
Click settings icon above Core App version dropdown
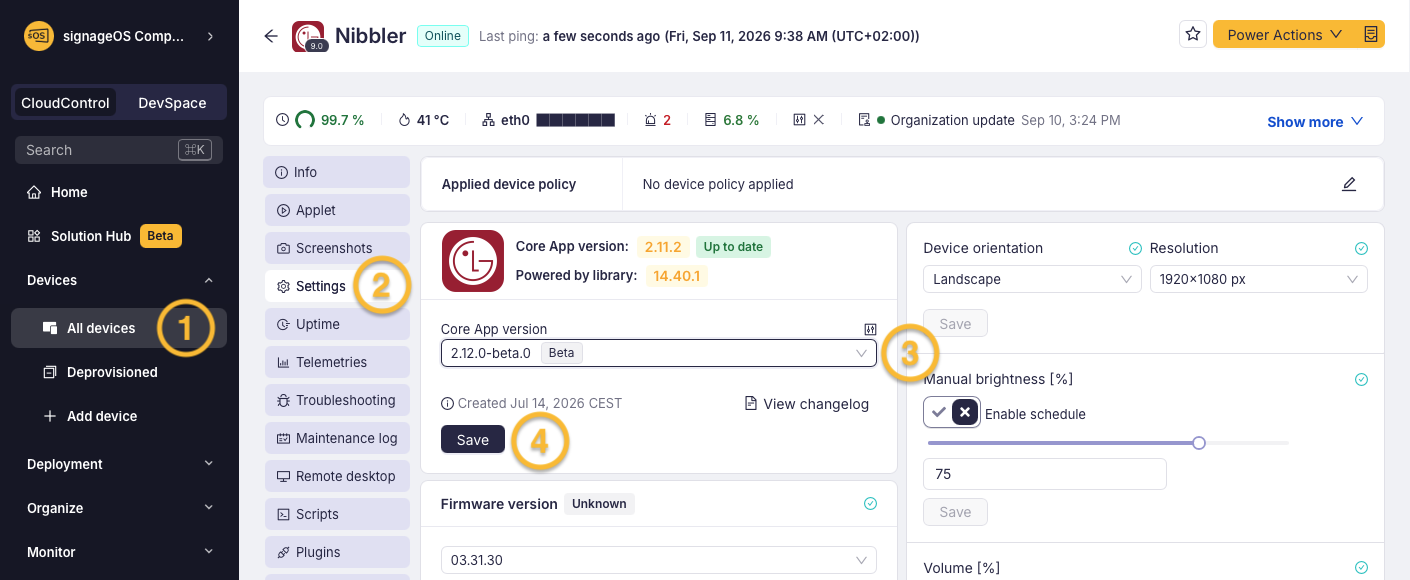coord(869,329)
